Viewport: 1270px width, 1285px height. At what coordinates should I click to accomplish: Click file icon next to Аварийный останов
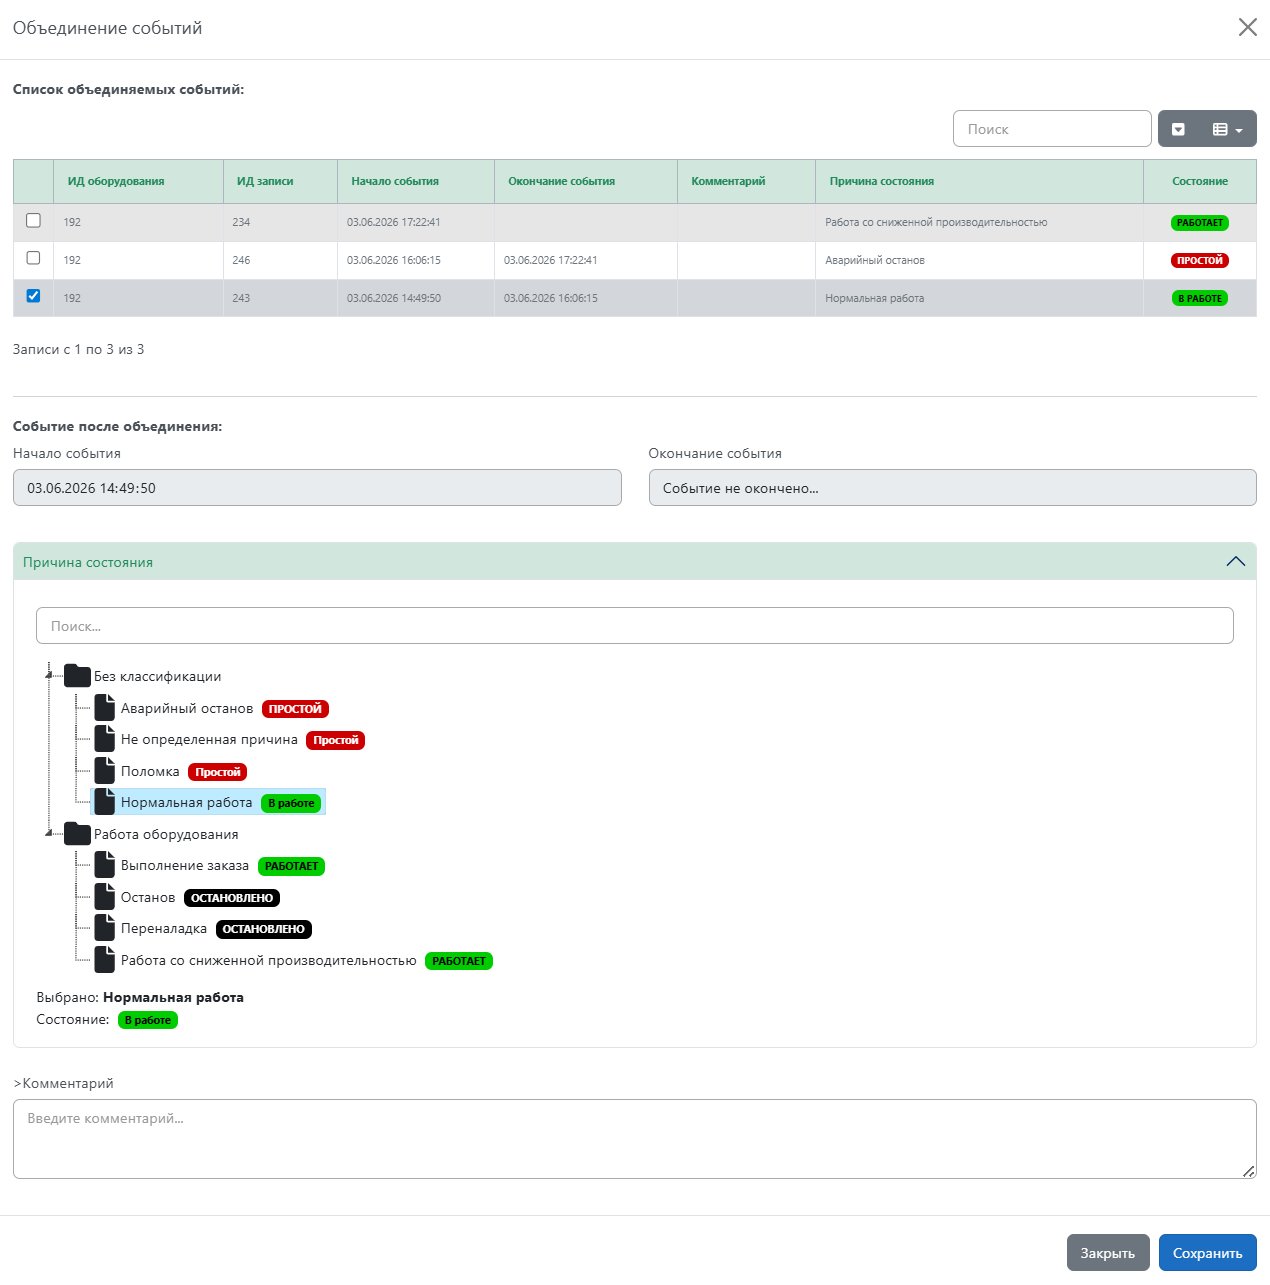click(105, 708)
